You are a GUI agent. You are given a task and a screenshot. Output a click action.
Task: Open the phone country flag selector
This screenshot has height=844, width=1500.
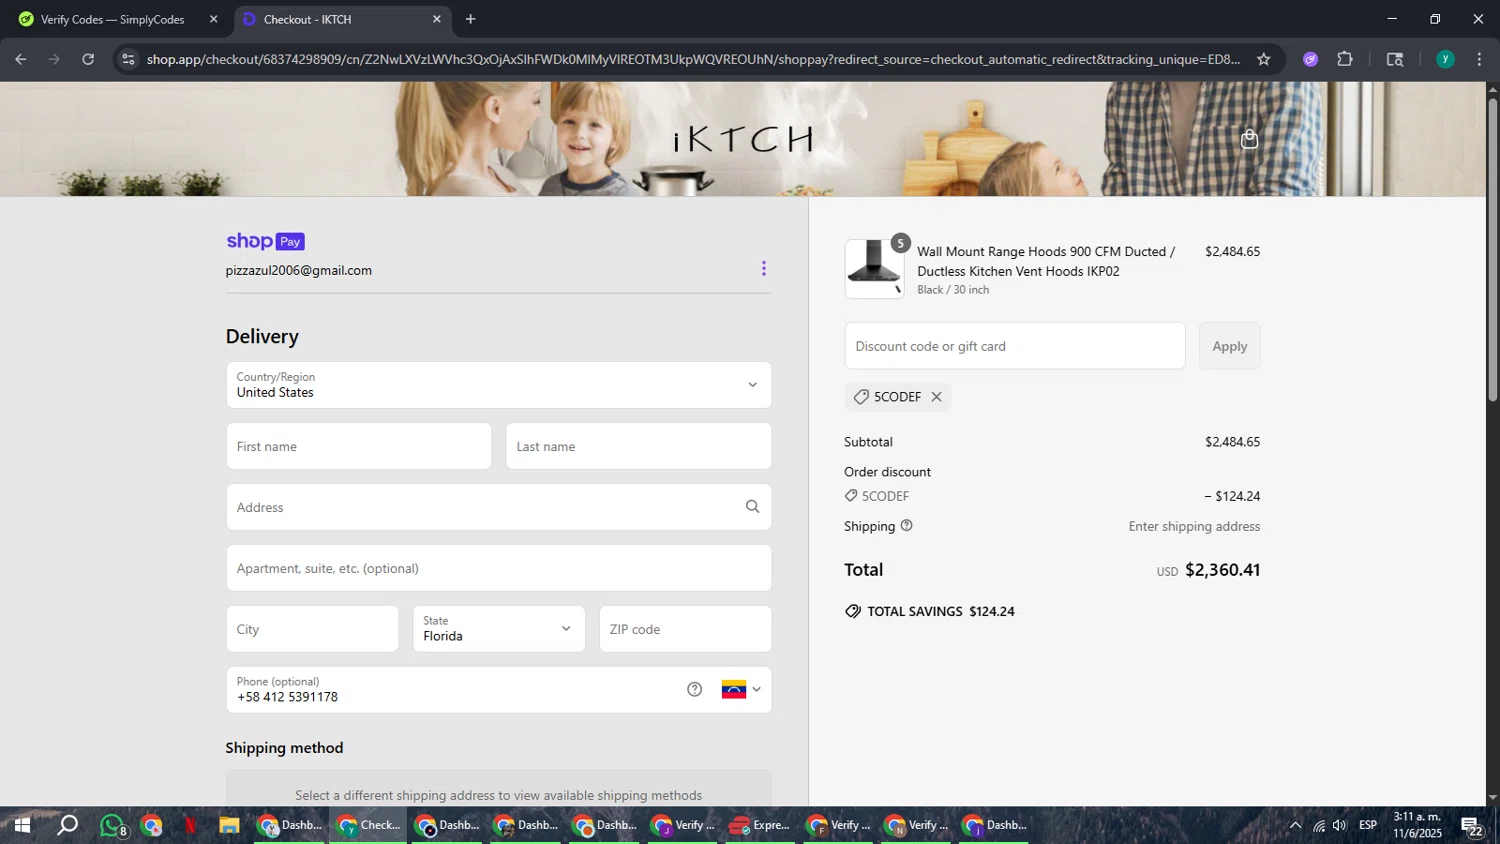tap(741, 689)
